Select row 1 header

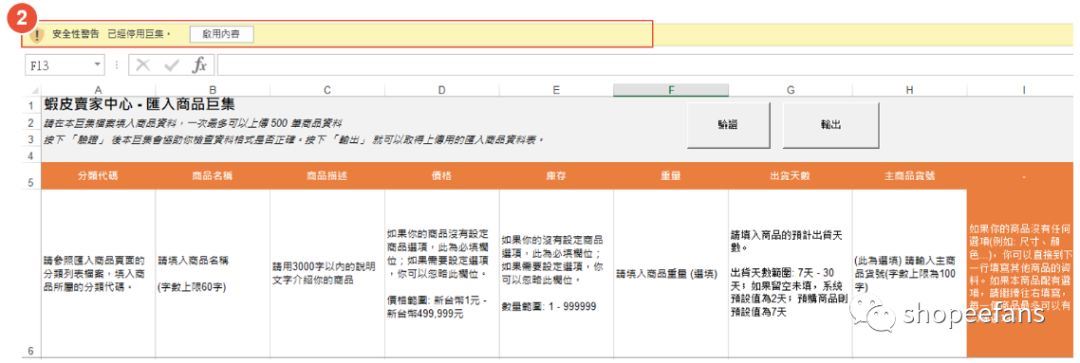click(x=31, y=105)
